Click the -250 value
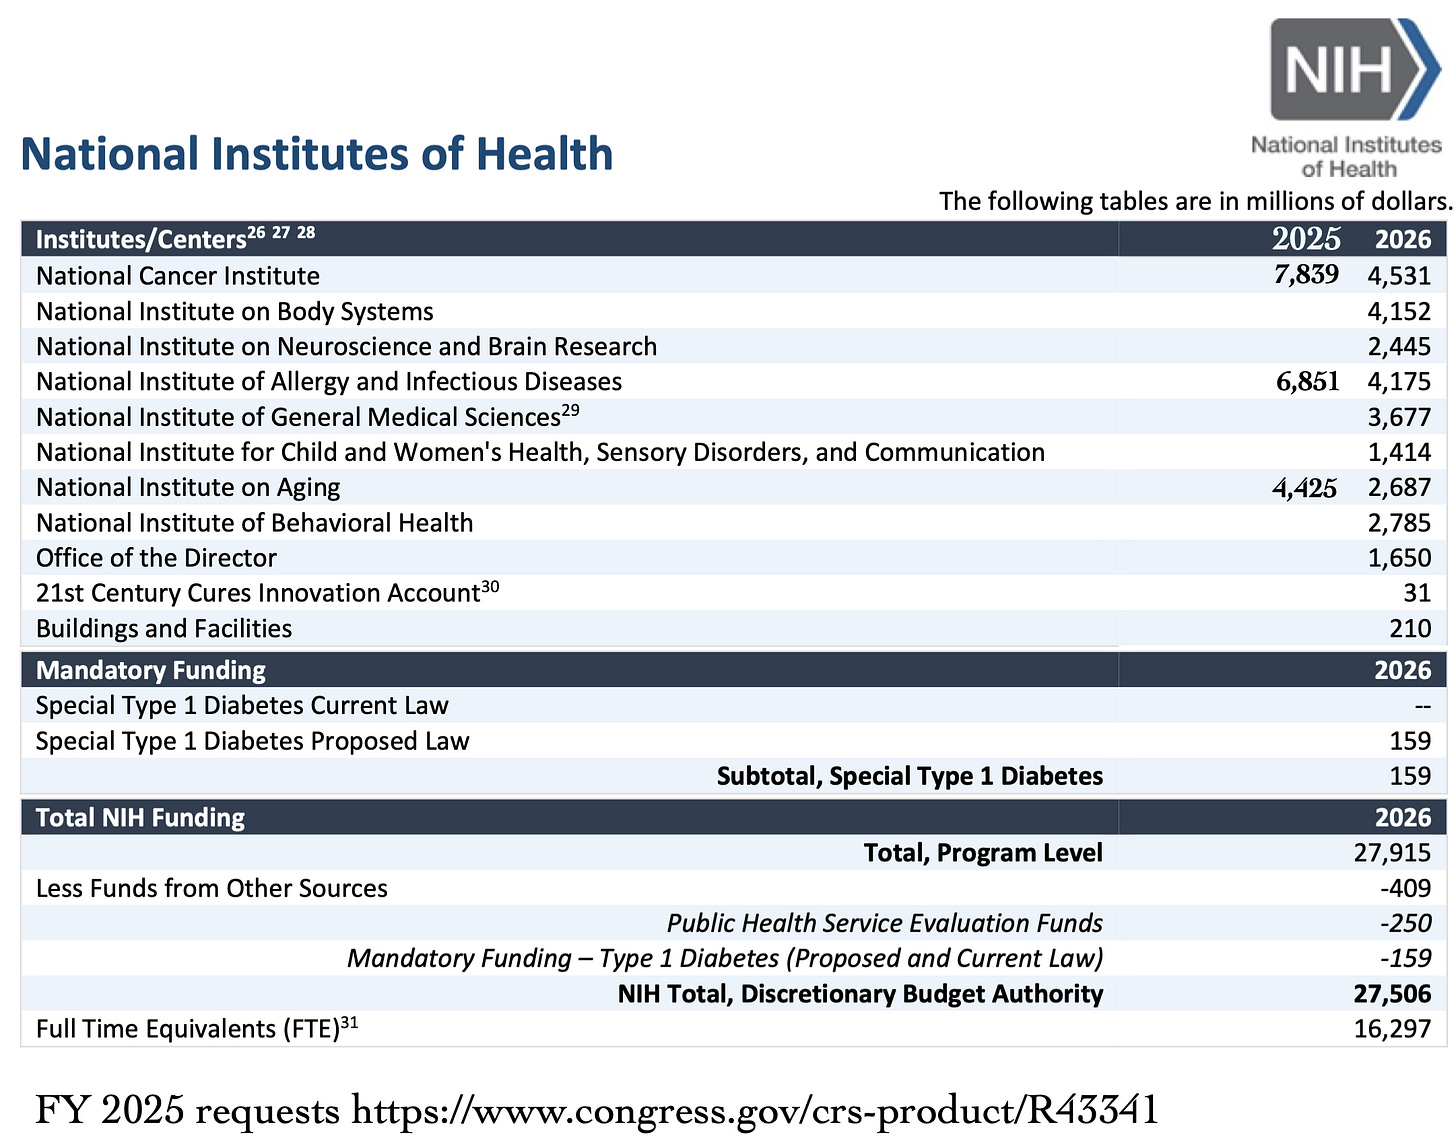This screenshot has width=1456, height=1148. pos(1405,923)
